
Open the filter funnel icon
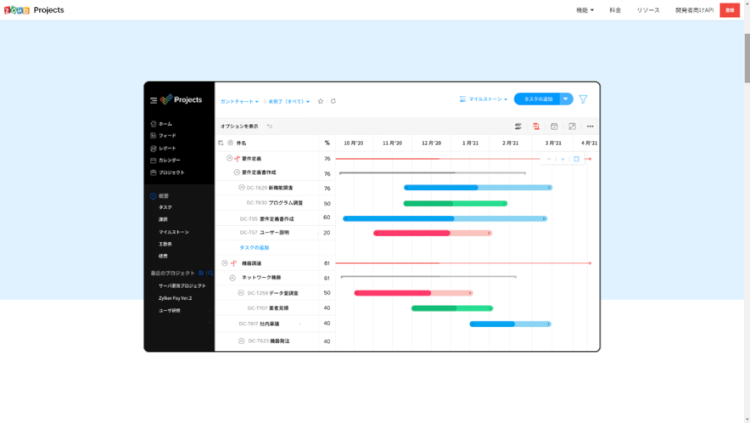point(583,99)
